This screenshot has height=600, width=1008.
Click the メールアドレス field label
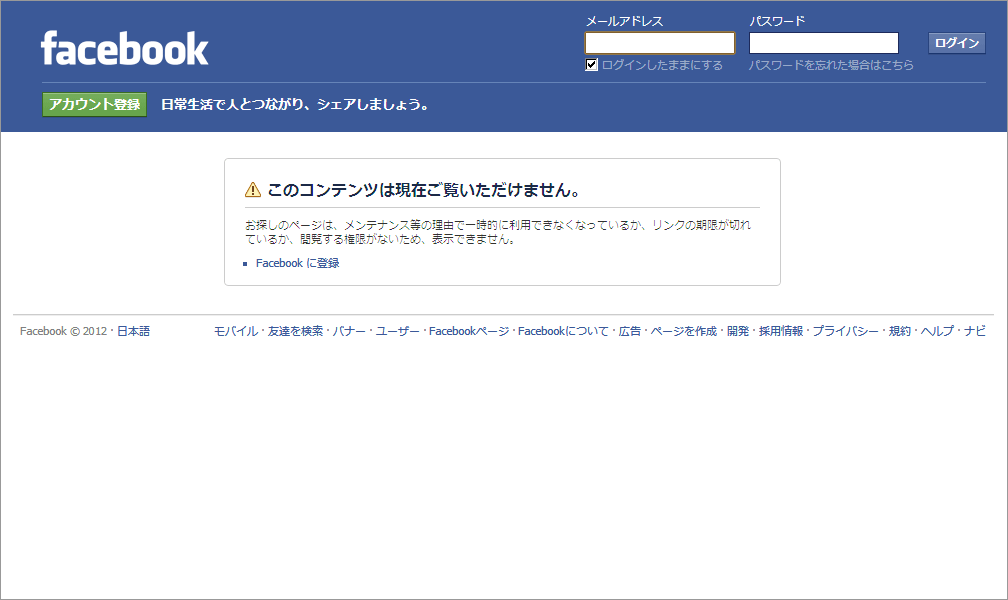point(624,21)
